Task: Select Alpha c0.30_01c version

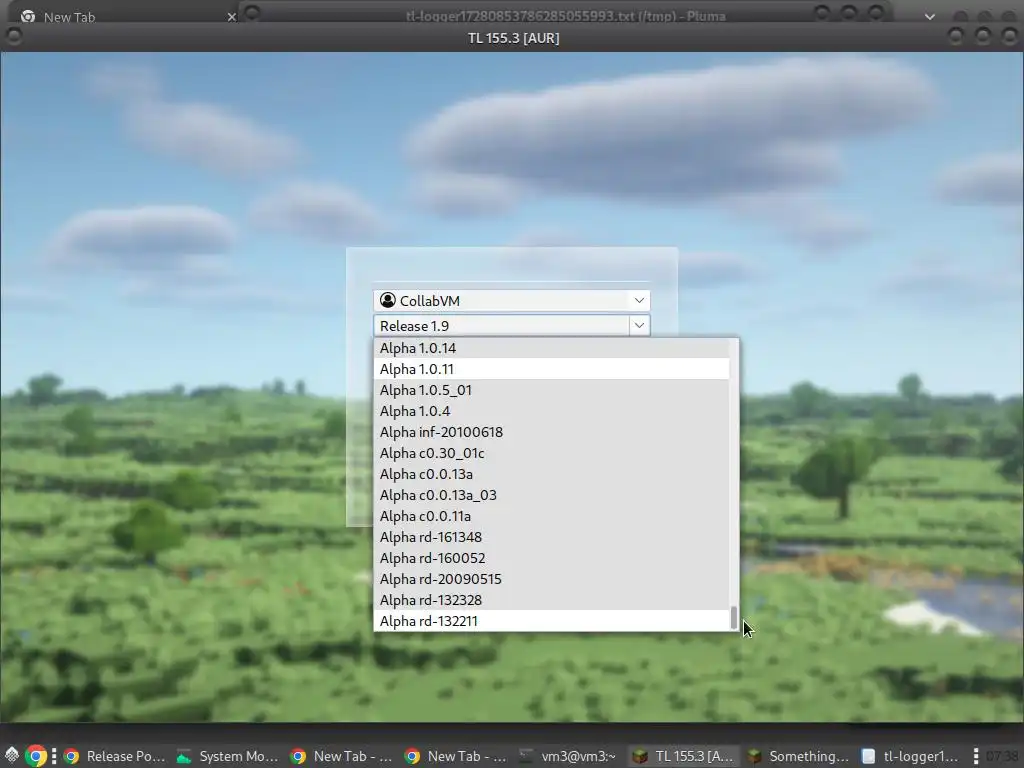Action: click(551, 453)
